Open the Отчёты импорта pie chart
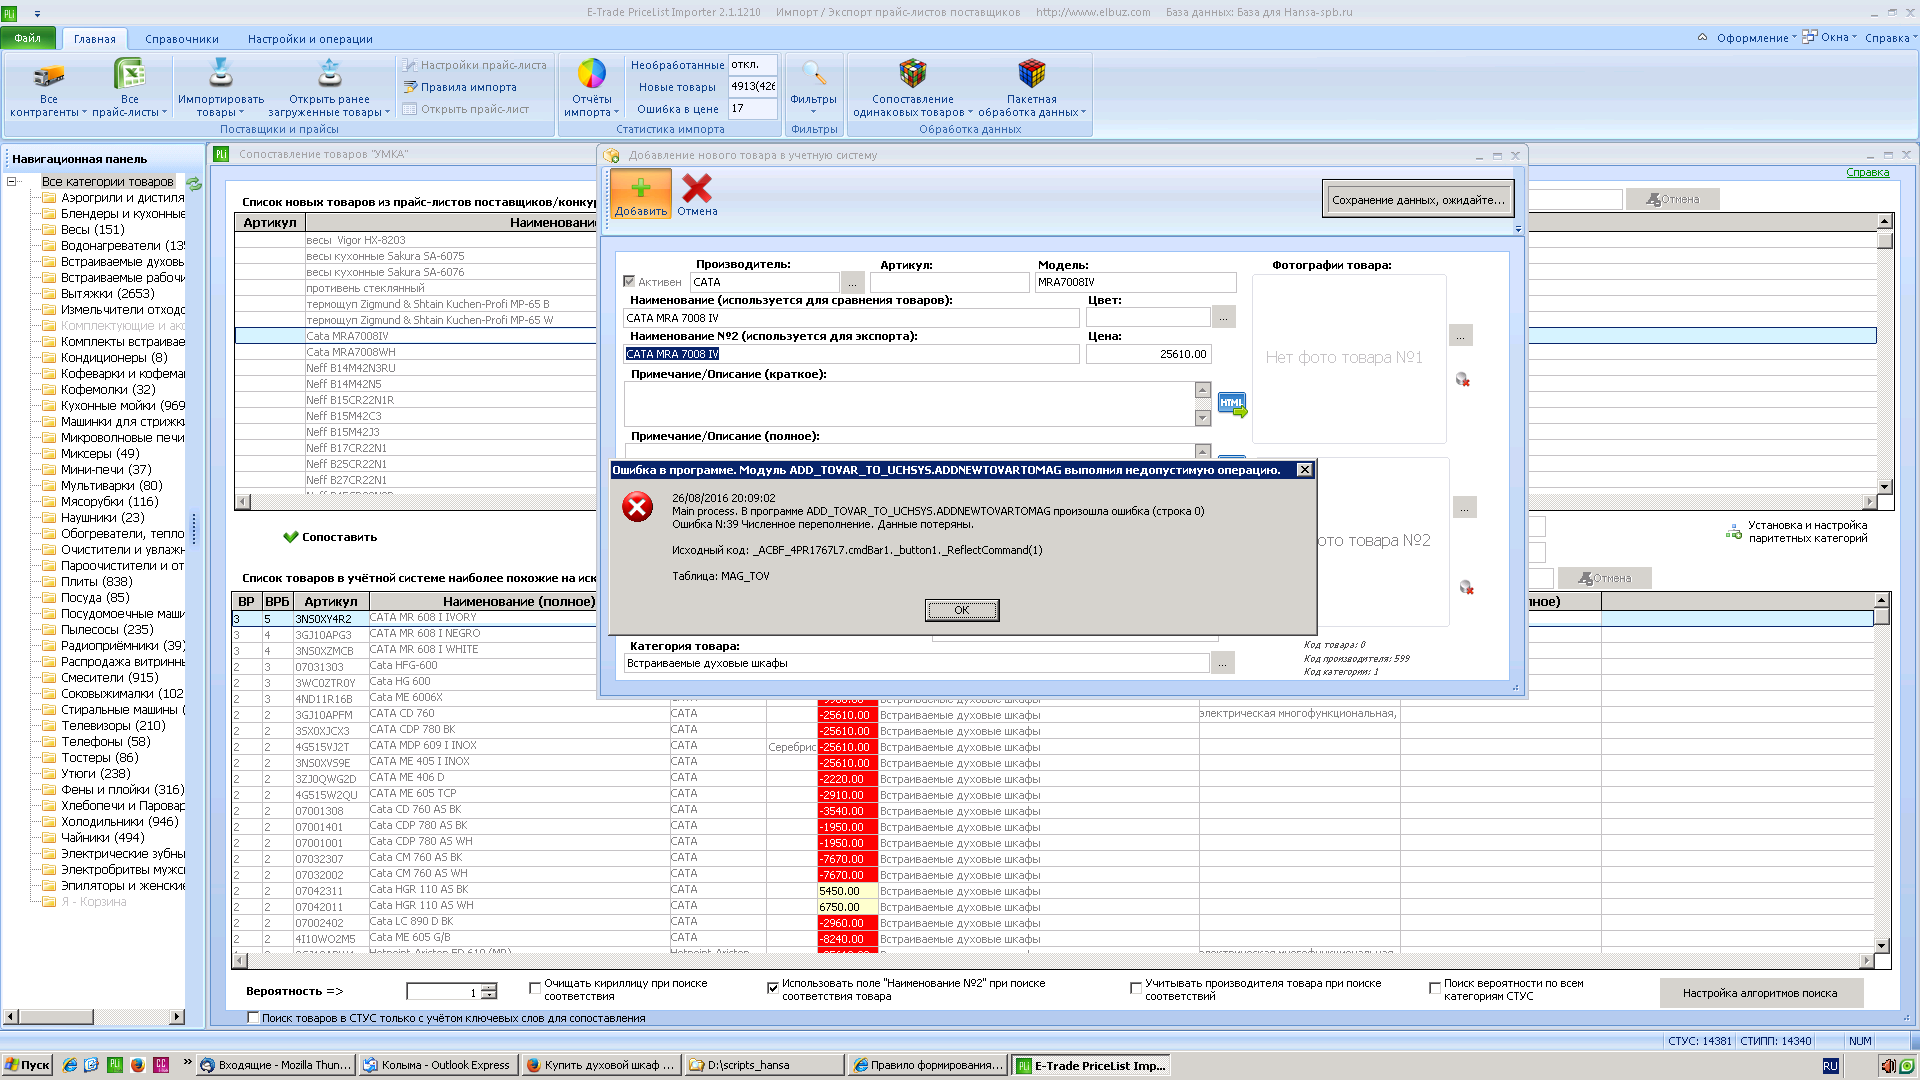This screenshot has height=1080, width=1920. 592,74
